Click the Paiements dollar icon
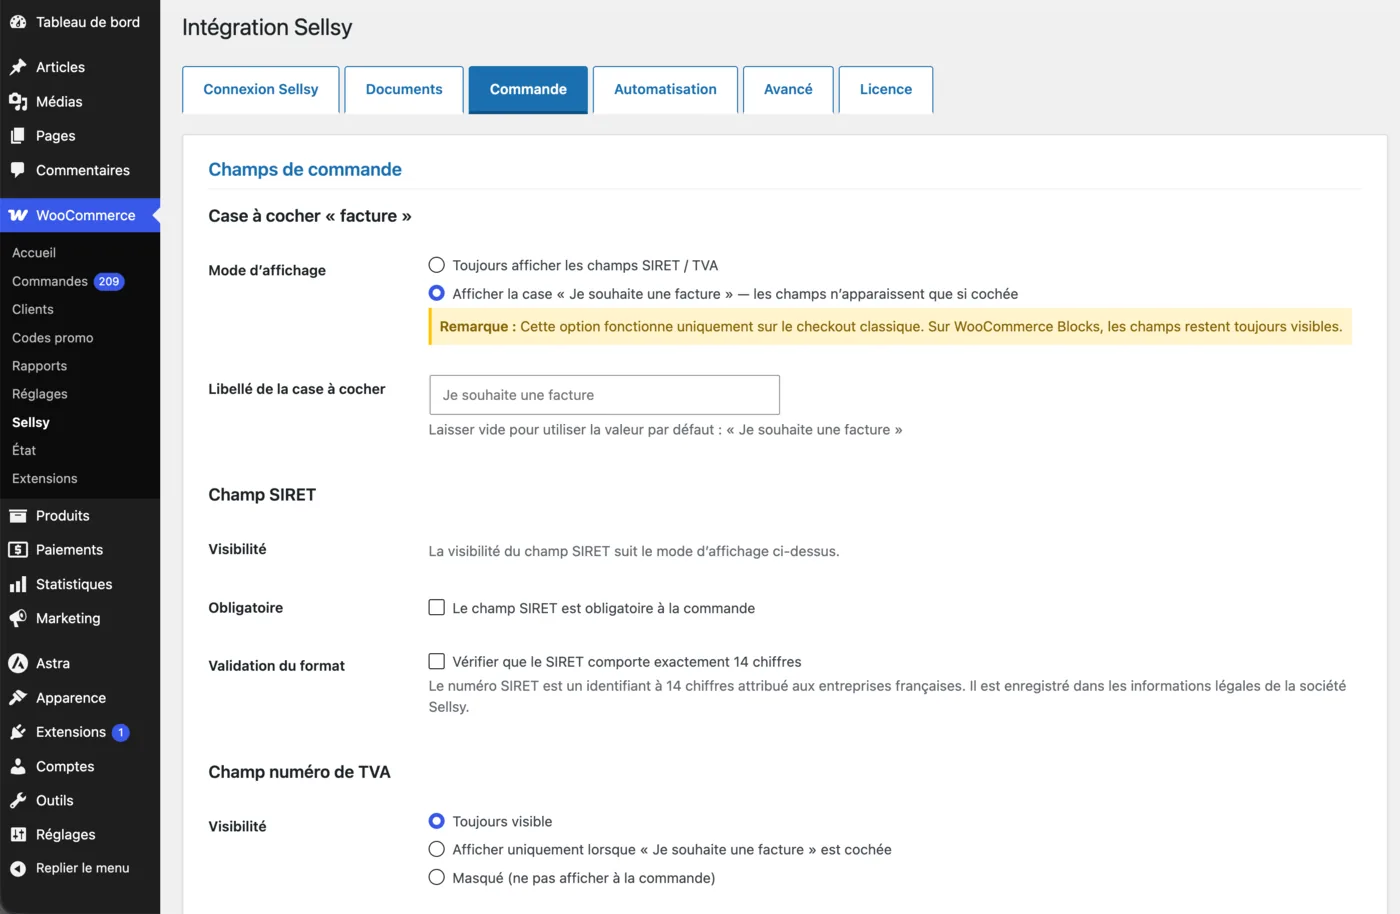The height and width of the screenshot is (914, 1400). tap(18, 550)
